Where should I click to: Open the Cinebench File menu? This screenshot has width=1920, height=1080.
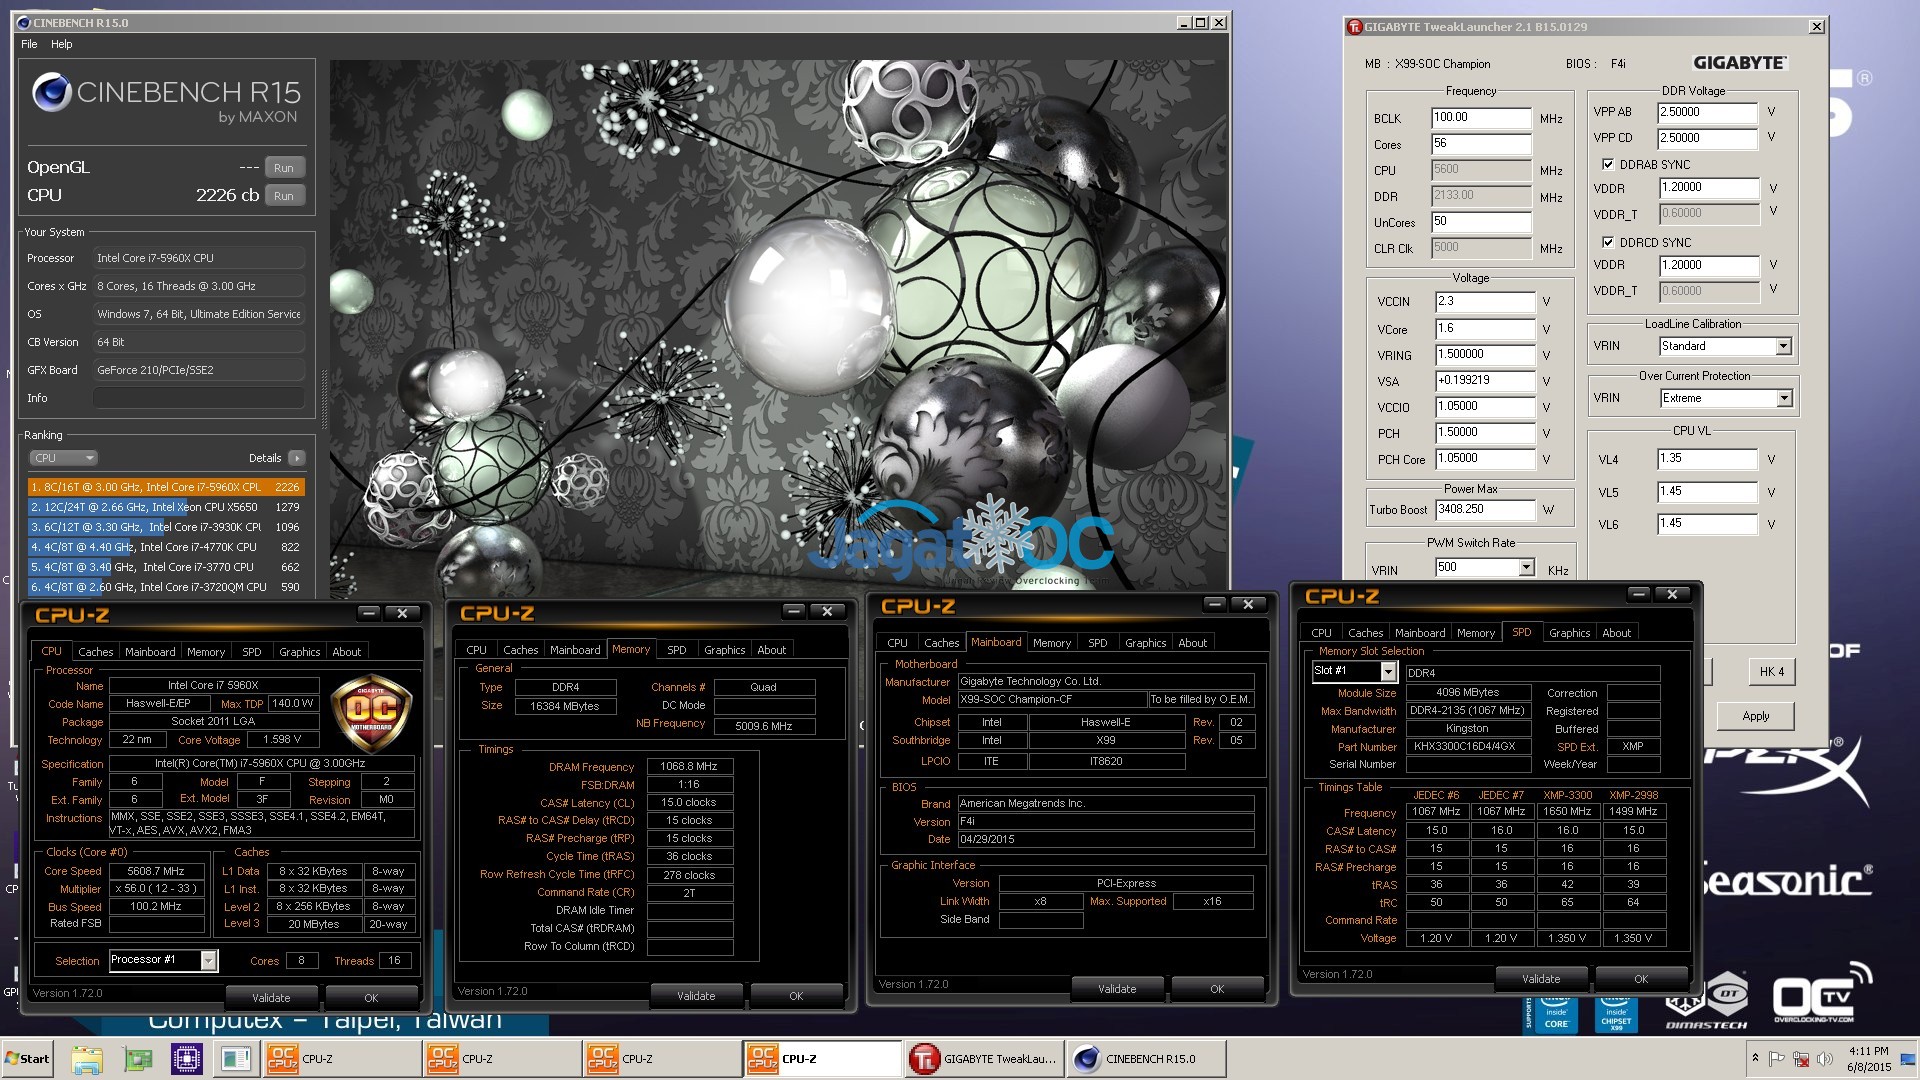click(29, 44)
